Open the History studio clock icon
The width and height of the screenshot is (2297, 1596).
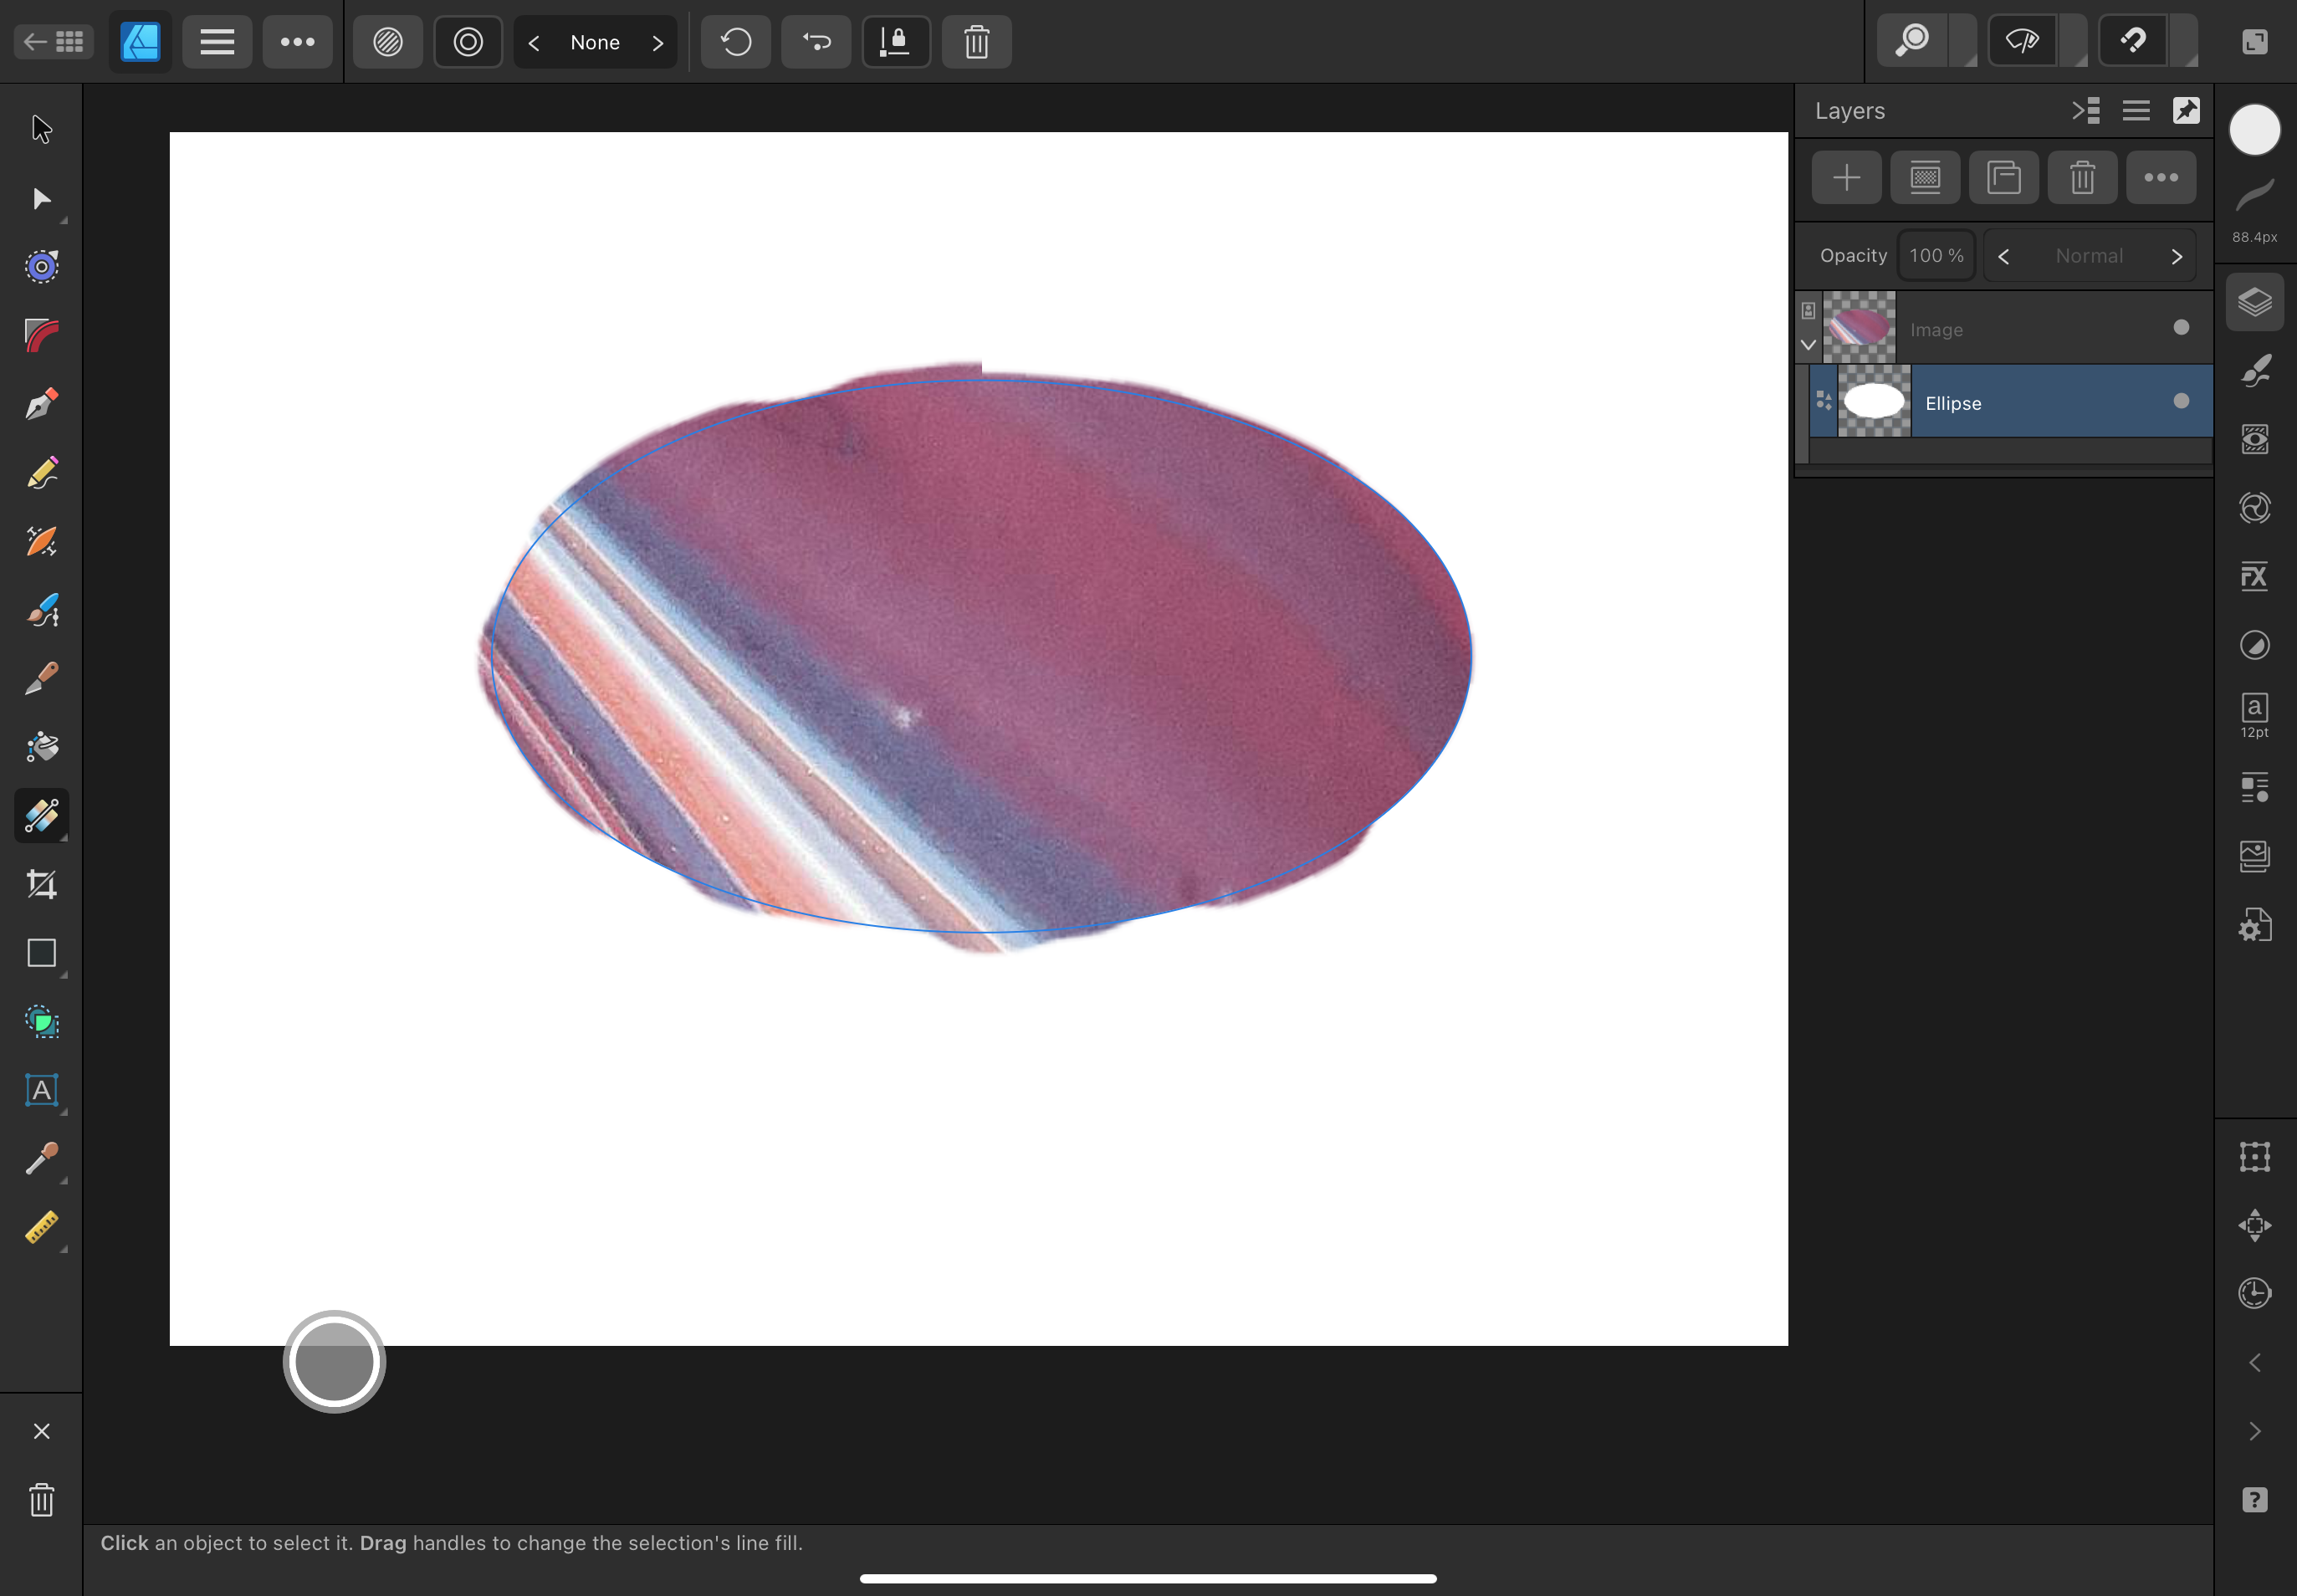pyautogui.click(x=2254, y=1293)
